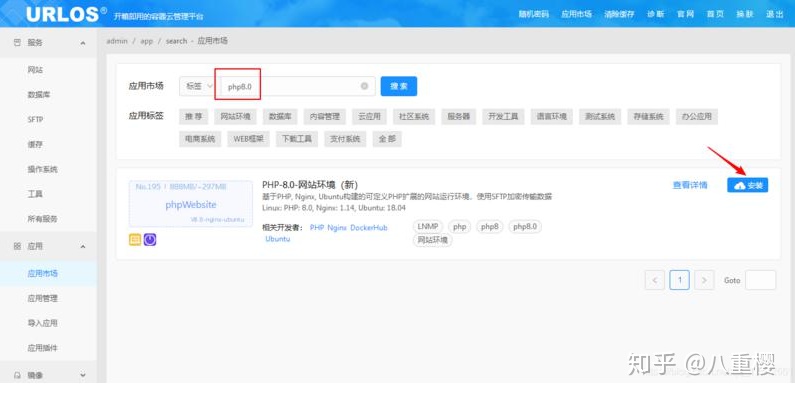Open 操作系统 in the sidebar
Screen dimensions: 795x397
point(43,169)
